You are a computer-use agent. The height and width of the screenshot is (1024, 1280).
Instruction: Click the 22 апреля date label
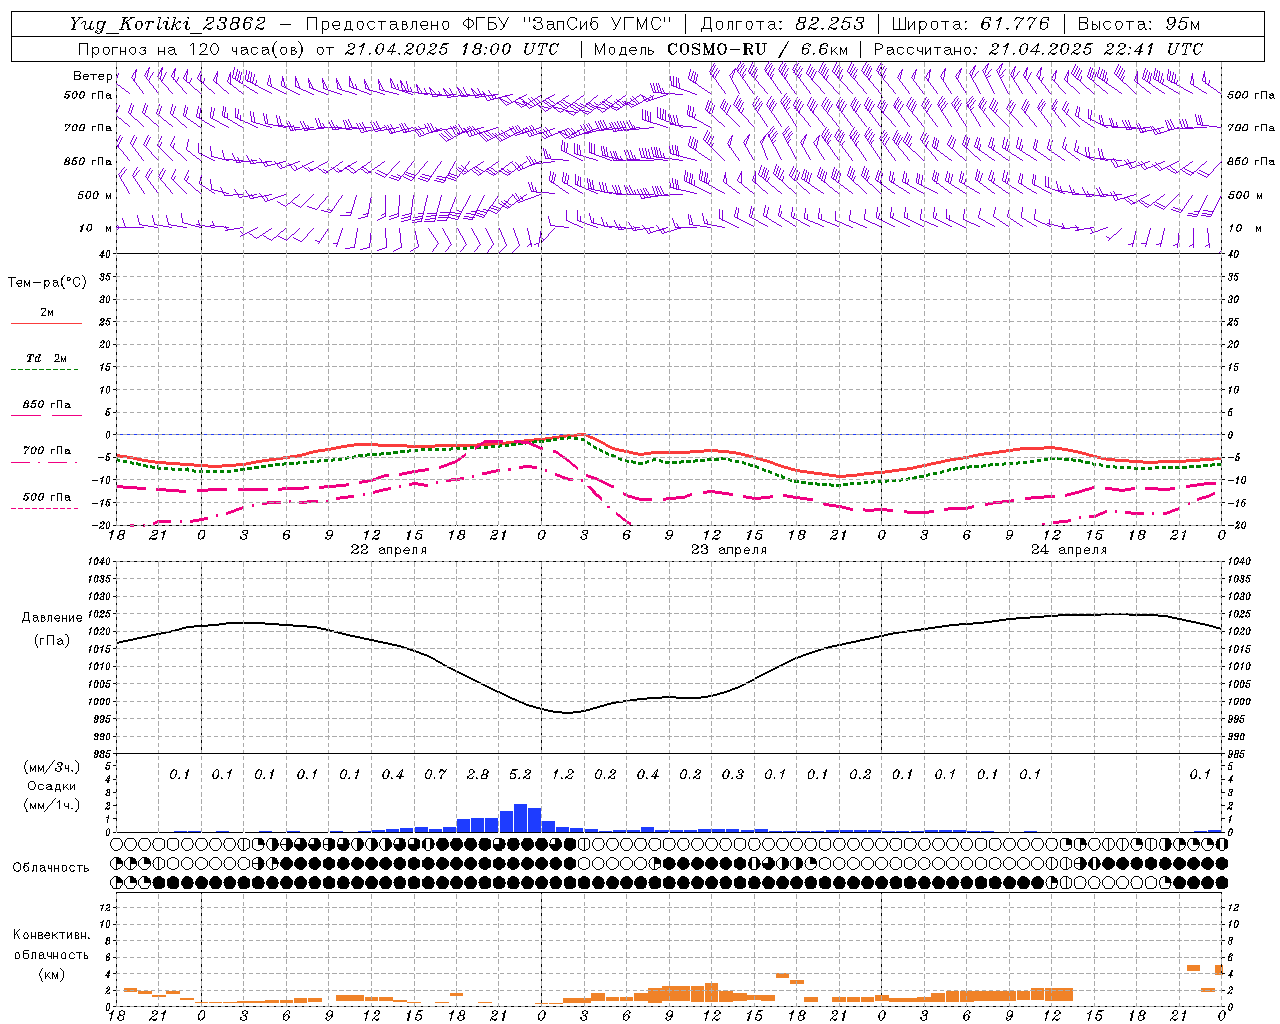388,549
